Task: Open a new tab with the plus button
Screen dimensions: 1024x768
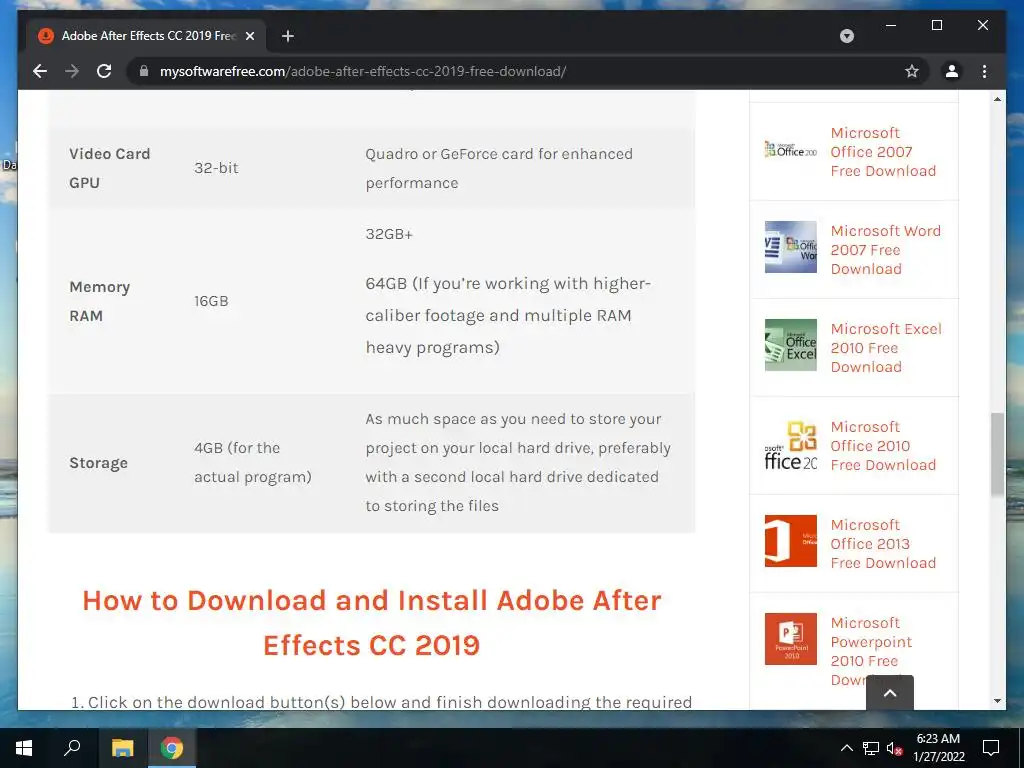Action: coord(287,36)
